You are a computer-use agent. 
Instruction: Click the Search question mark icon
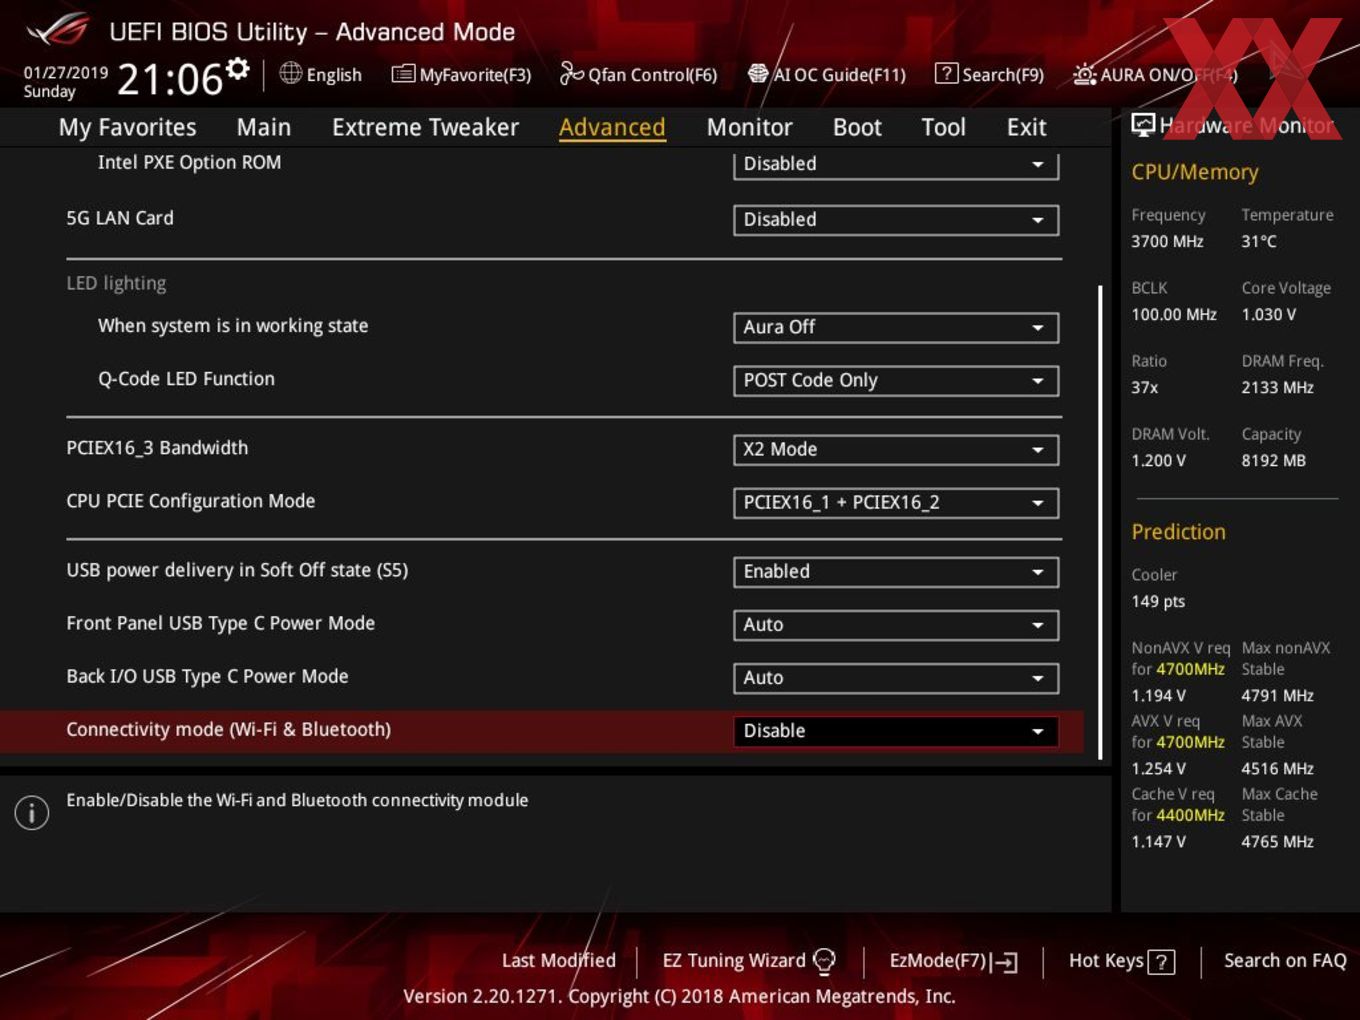tap(946, 73)
